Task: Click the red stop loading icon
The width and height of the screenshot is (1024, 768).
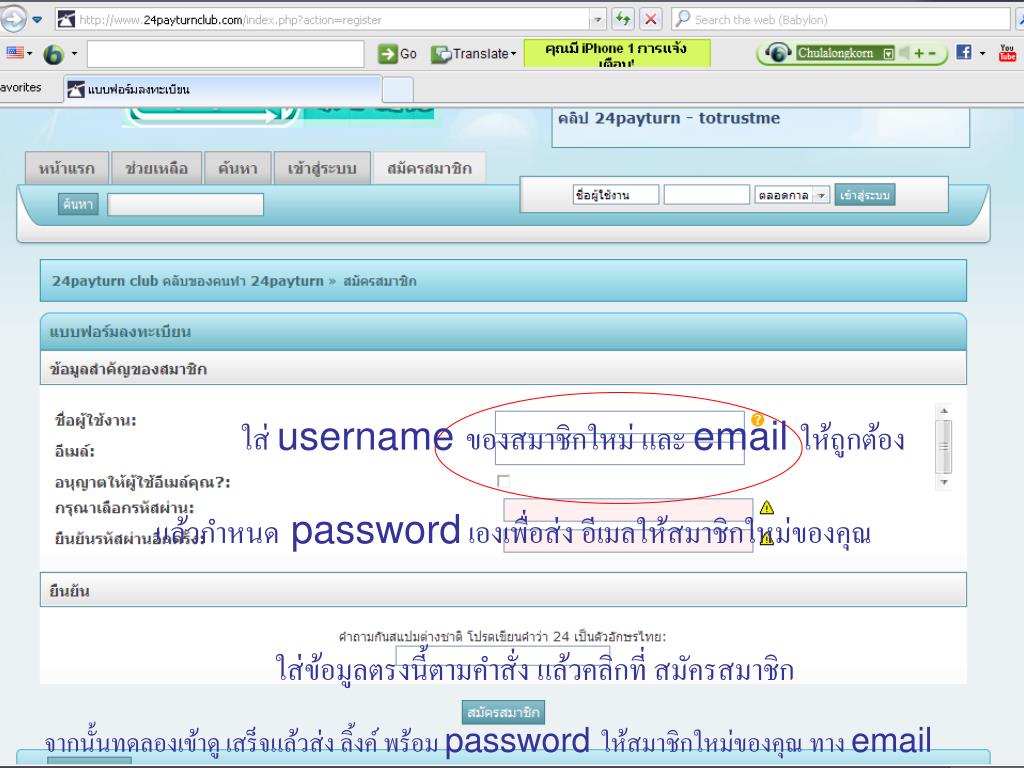Action: pyautogui.click(x=650, y=19)
